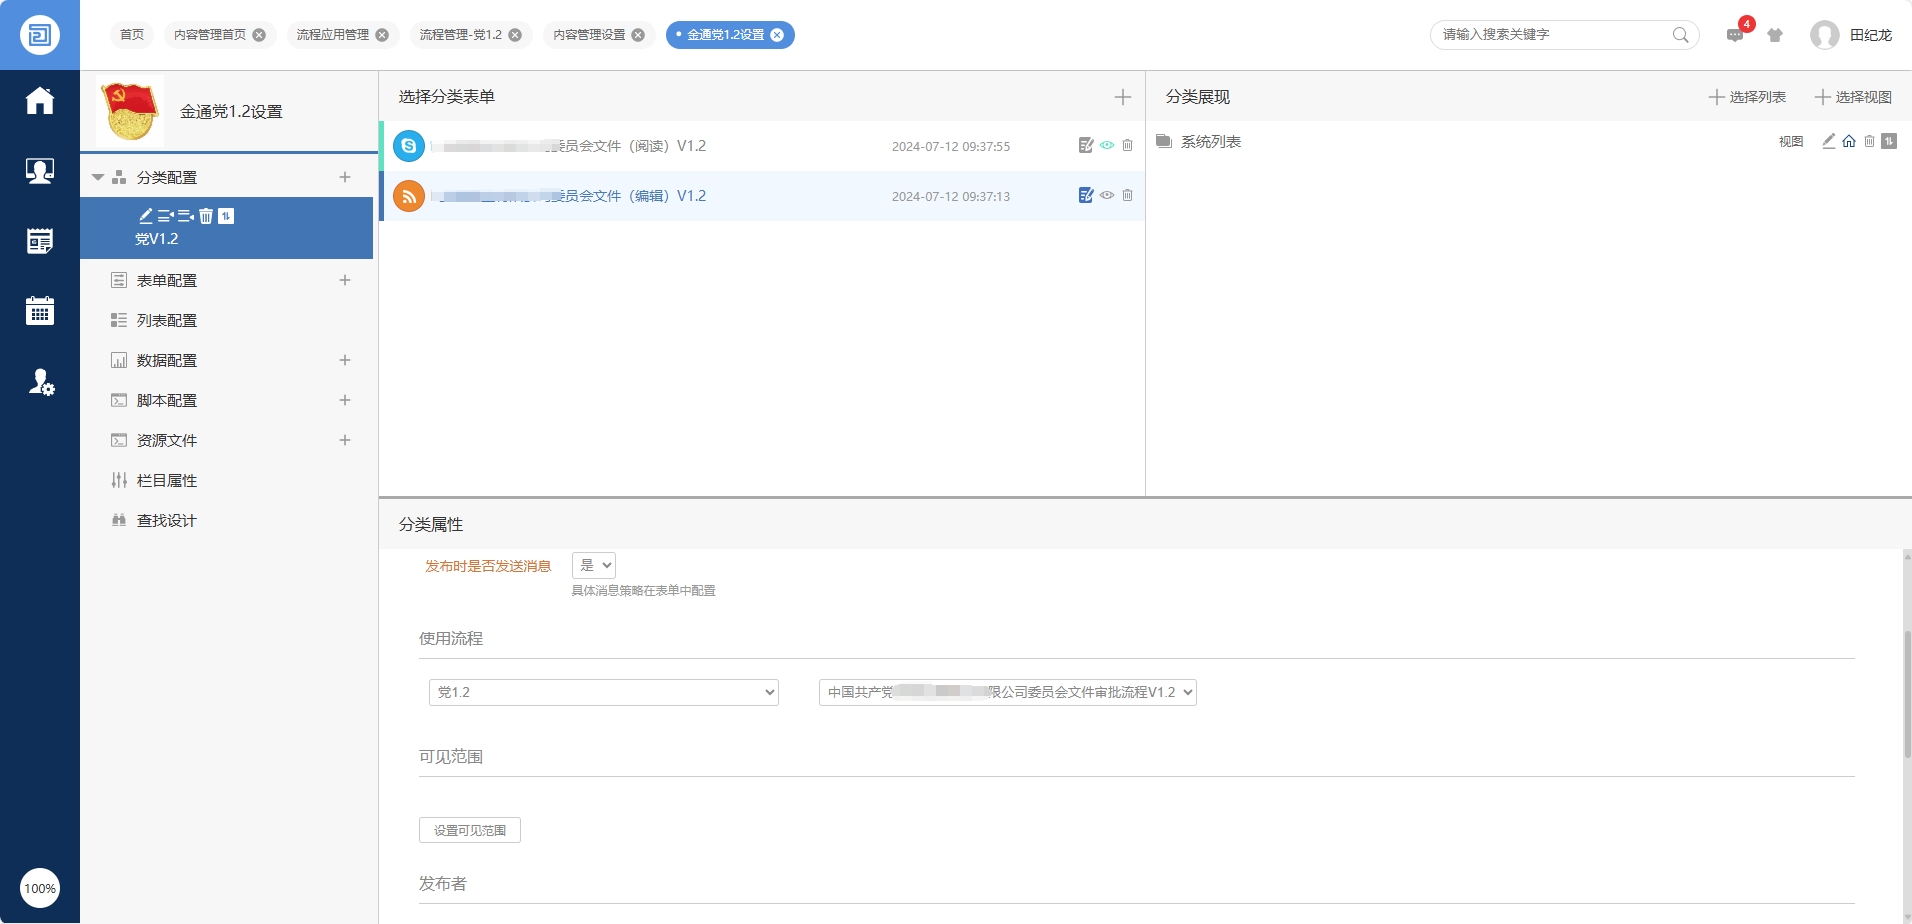Open the news page icon in the left sidebar
The width and height of the screenshot is (1912, 924).
(x=40, y=241)
